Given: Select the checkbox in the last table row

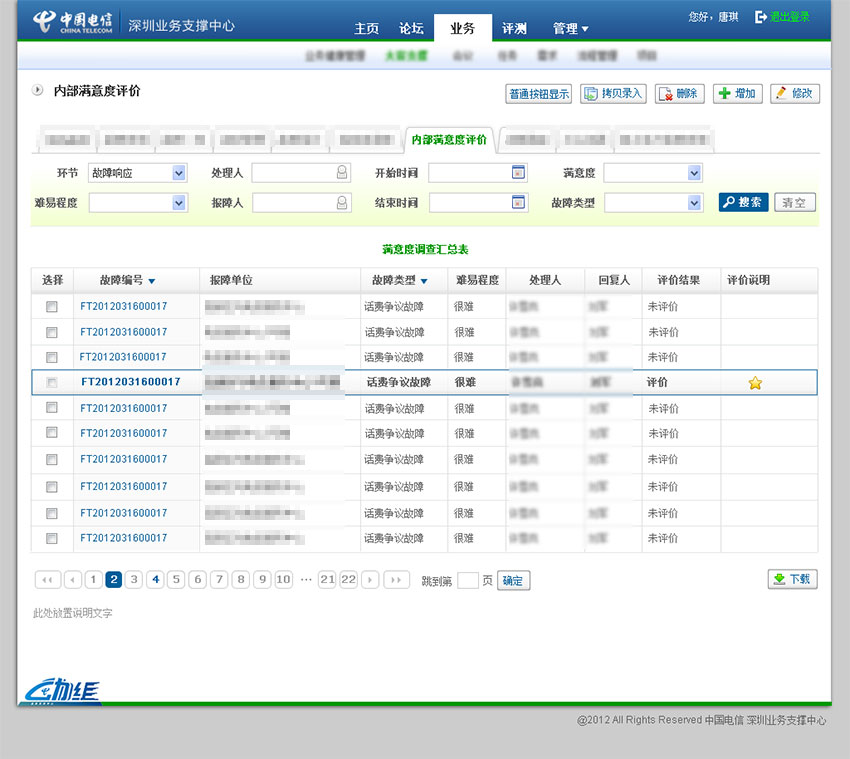Looking at the screenshot, I should pos(52,538).
